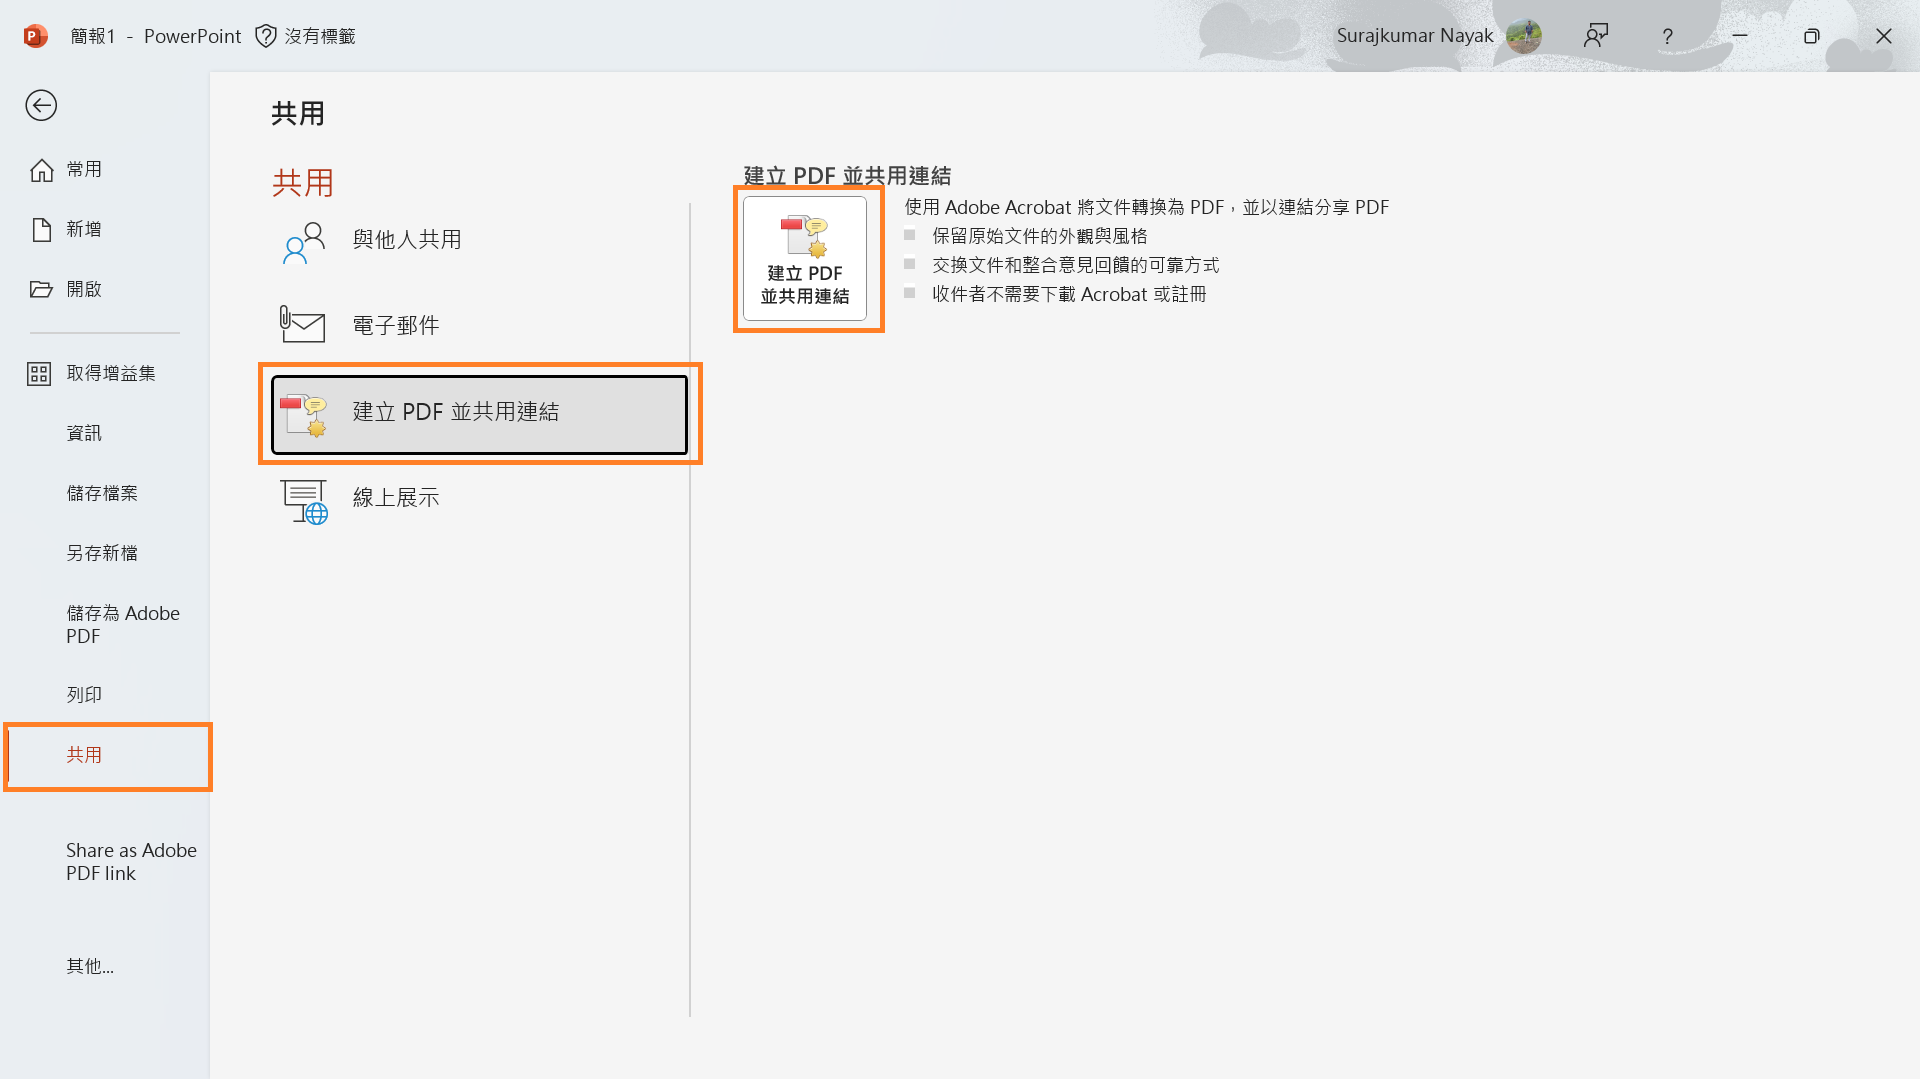Click the feedback person icon near account name
Viewport: 1920px width, 1080px height.
tap(1595, 35)
